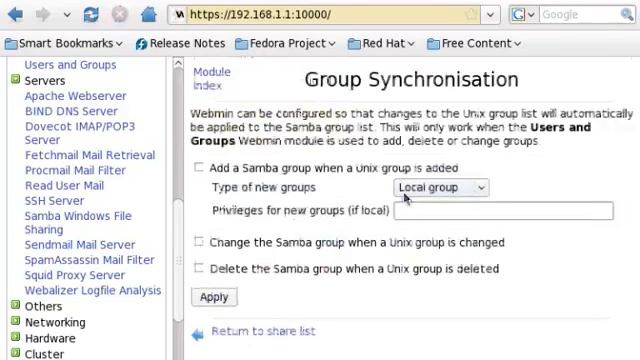Open the Squid Proxy Server module
Viewport: 640px width, 360px height.
coord(75,275)
